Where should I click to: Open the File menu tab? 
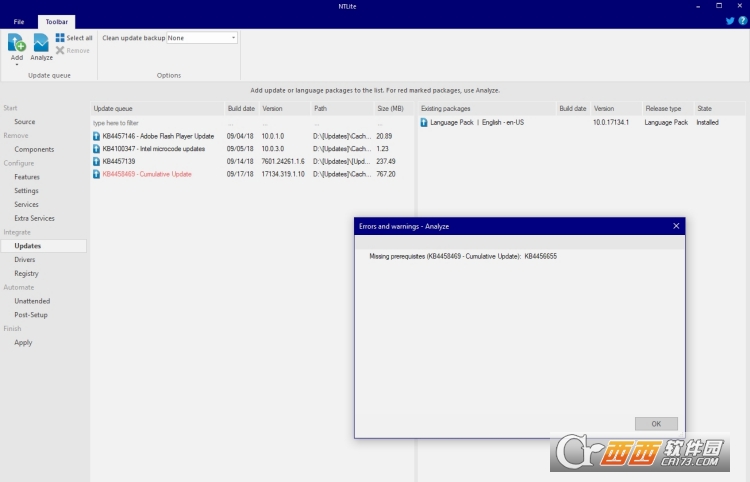[19, 22]
